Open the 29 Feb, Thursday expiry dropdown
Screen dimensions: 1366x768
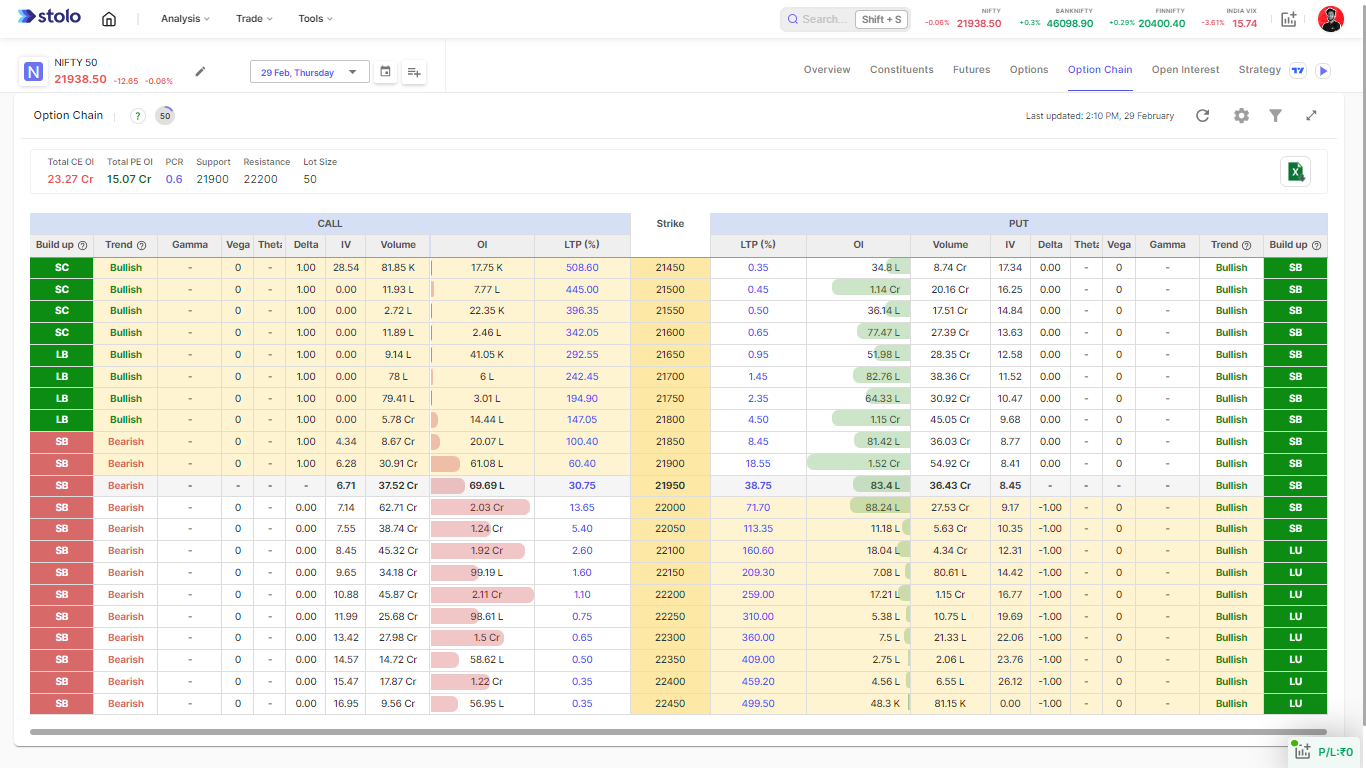(x=309, y=72)
